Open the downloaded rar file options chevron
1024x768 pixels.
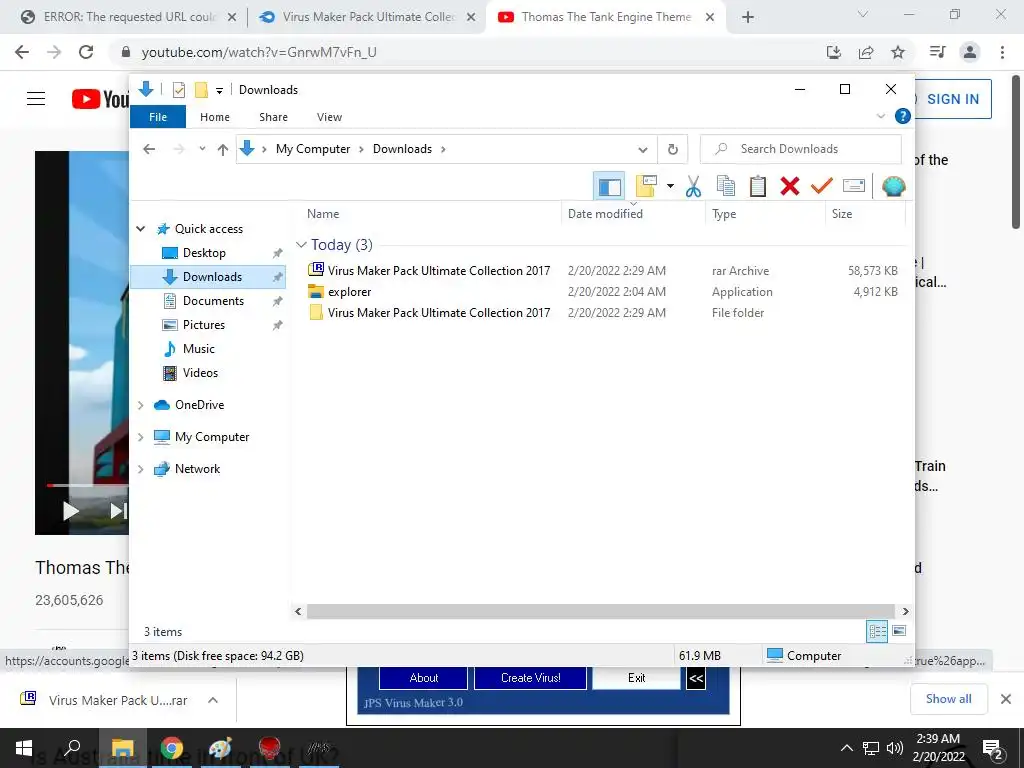click(x=212, y=700)
